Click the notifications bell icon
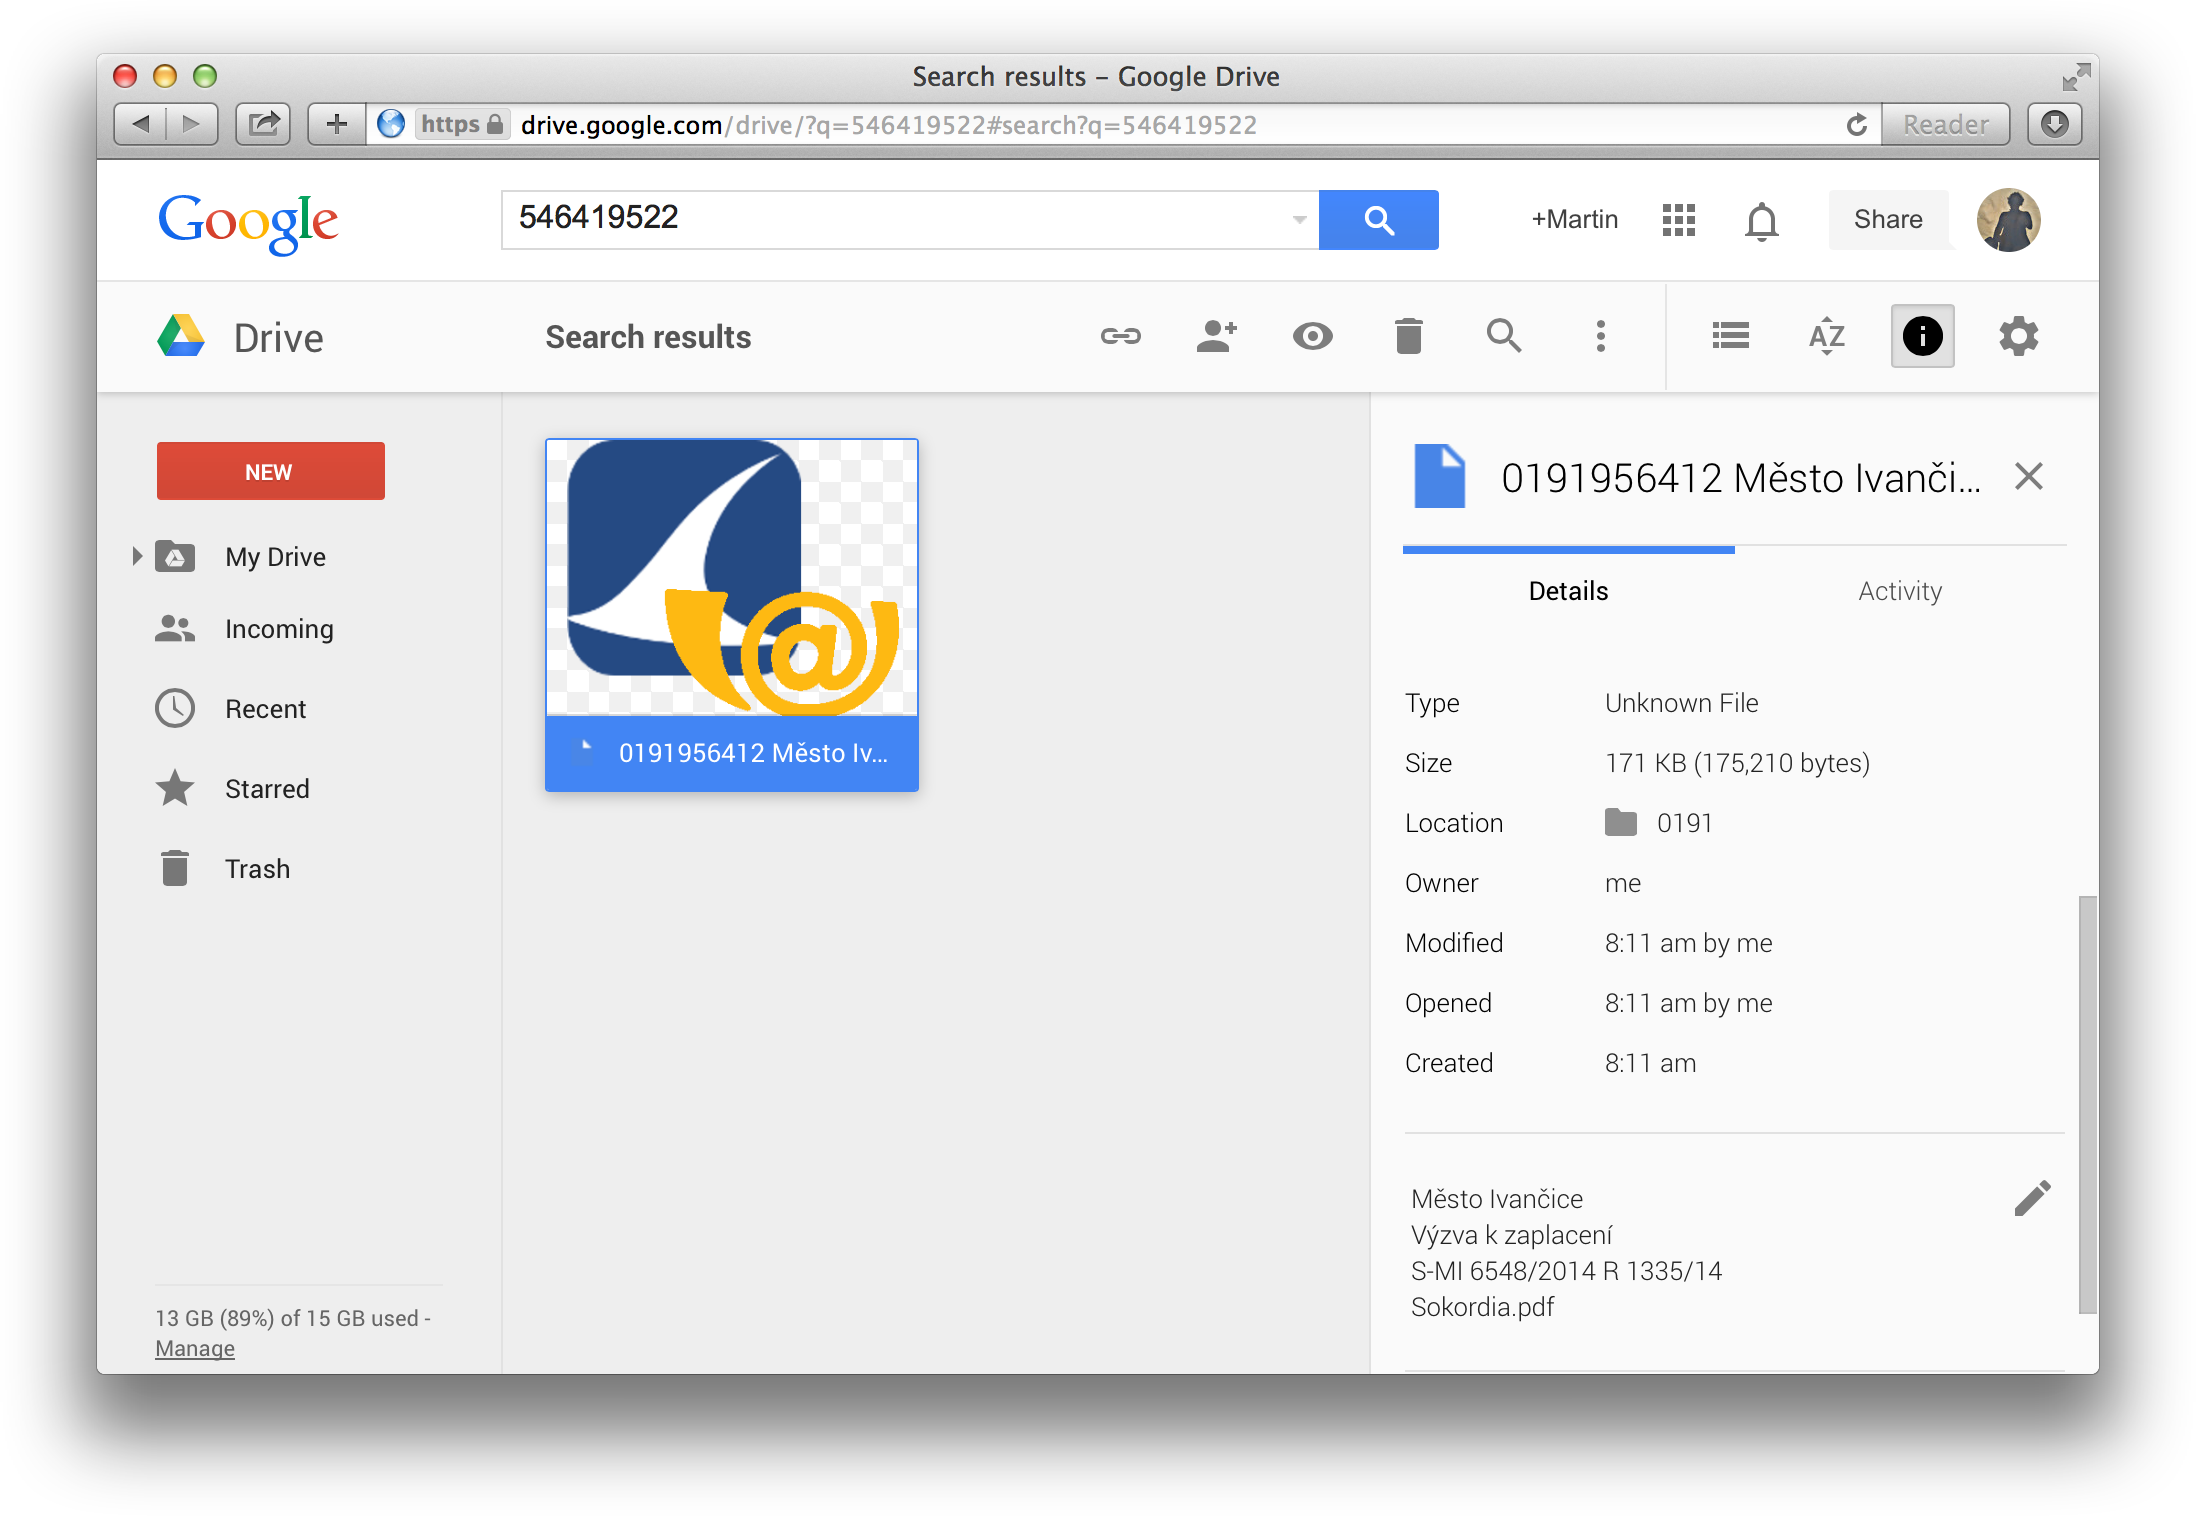Screen dimensions: 2196x1516 pos(1761,220)
